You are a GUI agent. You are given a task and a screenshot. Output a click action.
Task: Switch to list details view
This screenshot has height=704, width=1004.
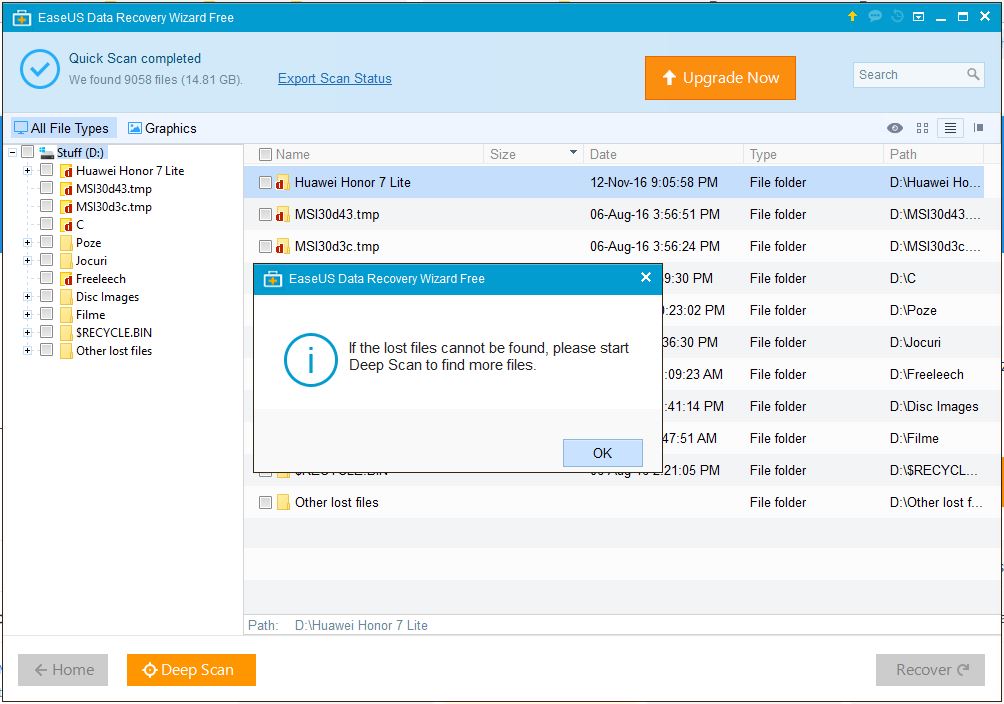(950, 128)
